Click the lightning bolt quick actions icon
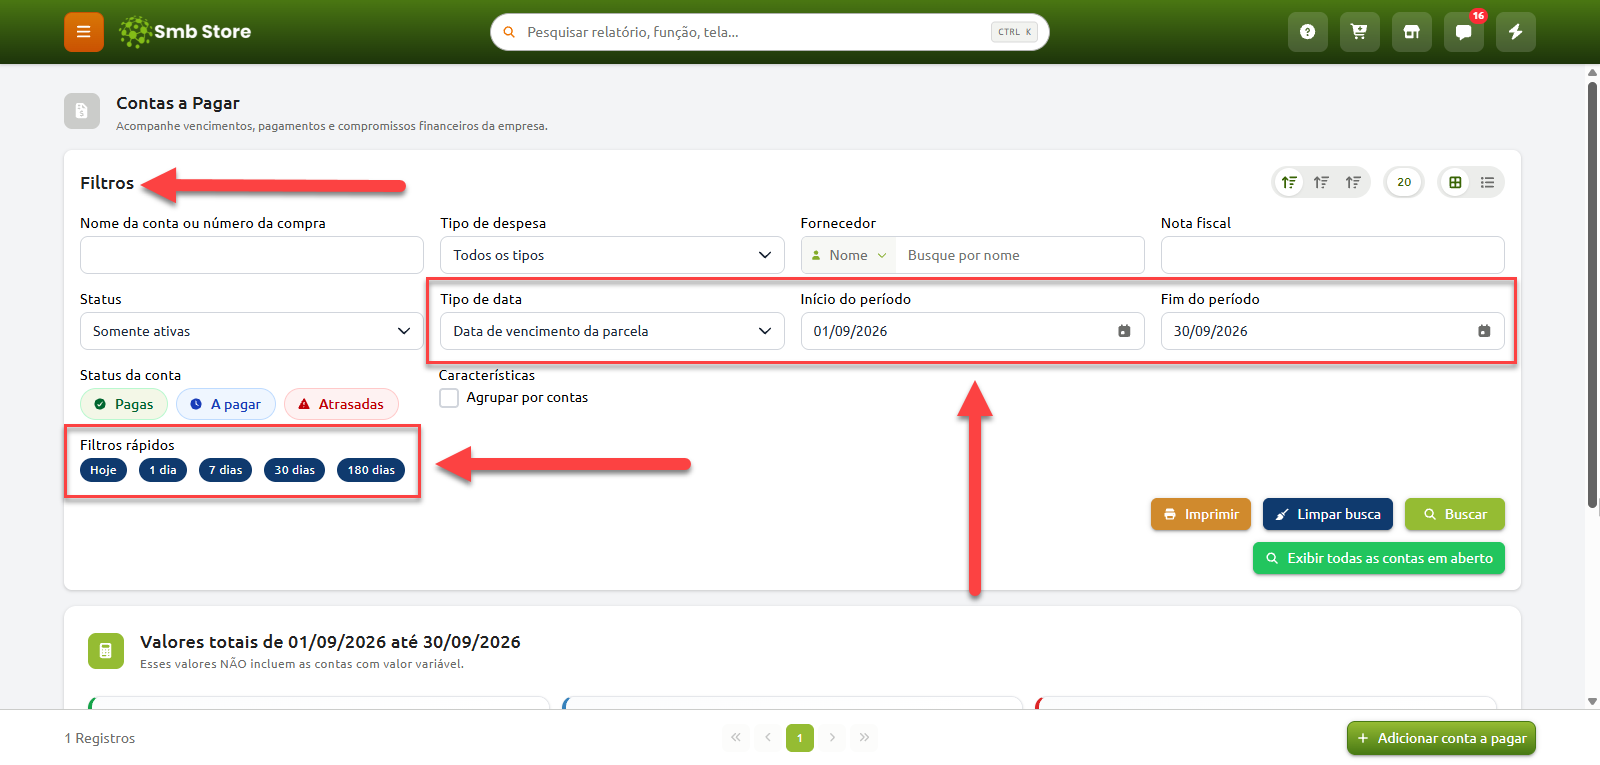Viewport: 1600px width, 765px height. [x=1515, y=32]
